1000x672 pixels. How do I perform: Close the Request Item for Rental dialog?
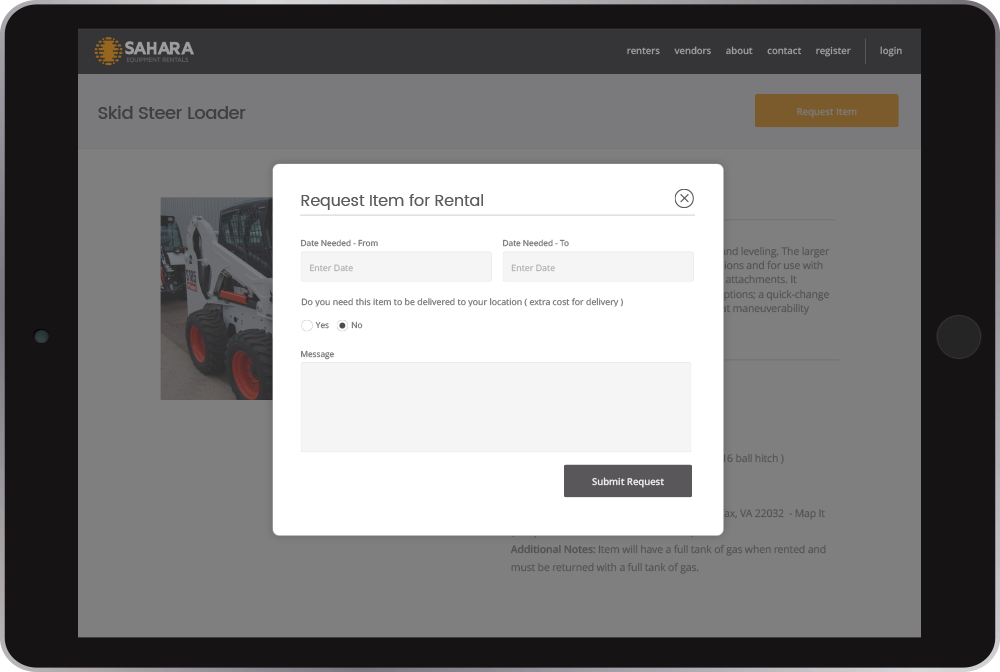[x=684, y=198]
